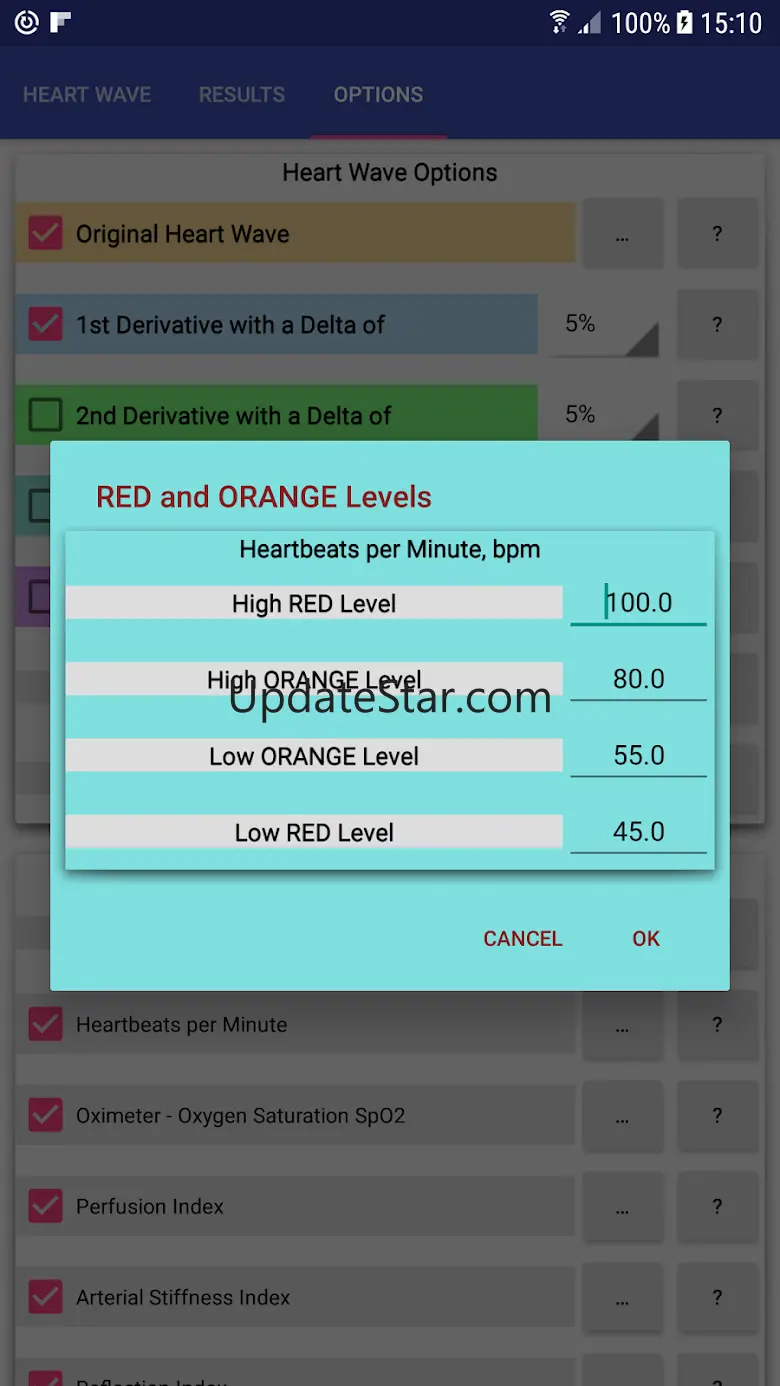Switch to the HEART WAVE tab
The height and width of the screenshot is (1386, 780).
pos(87,95)
